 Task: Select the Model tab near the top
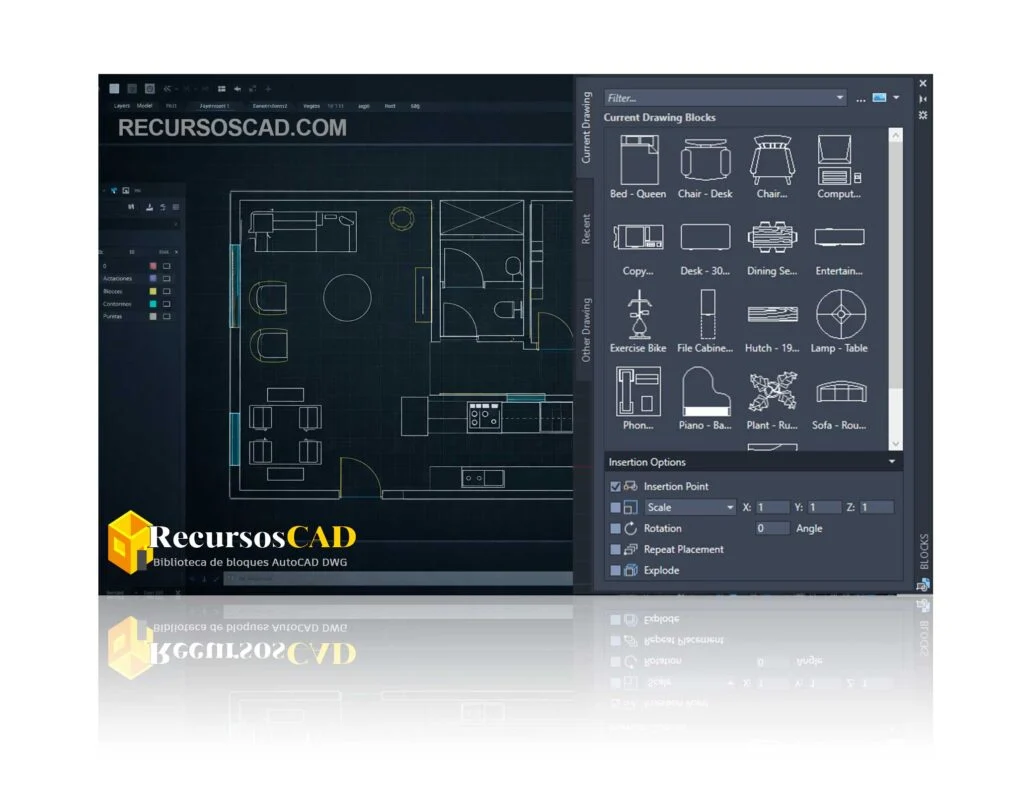click(140, 105)
